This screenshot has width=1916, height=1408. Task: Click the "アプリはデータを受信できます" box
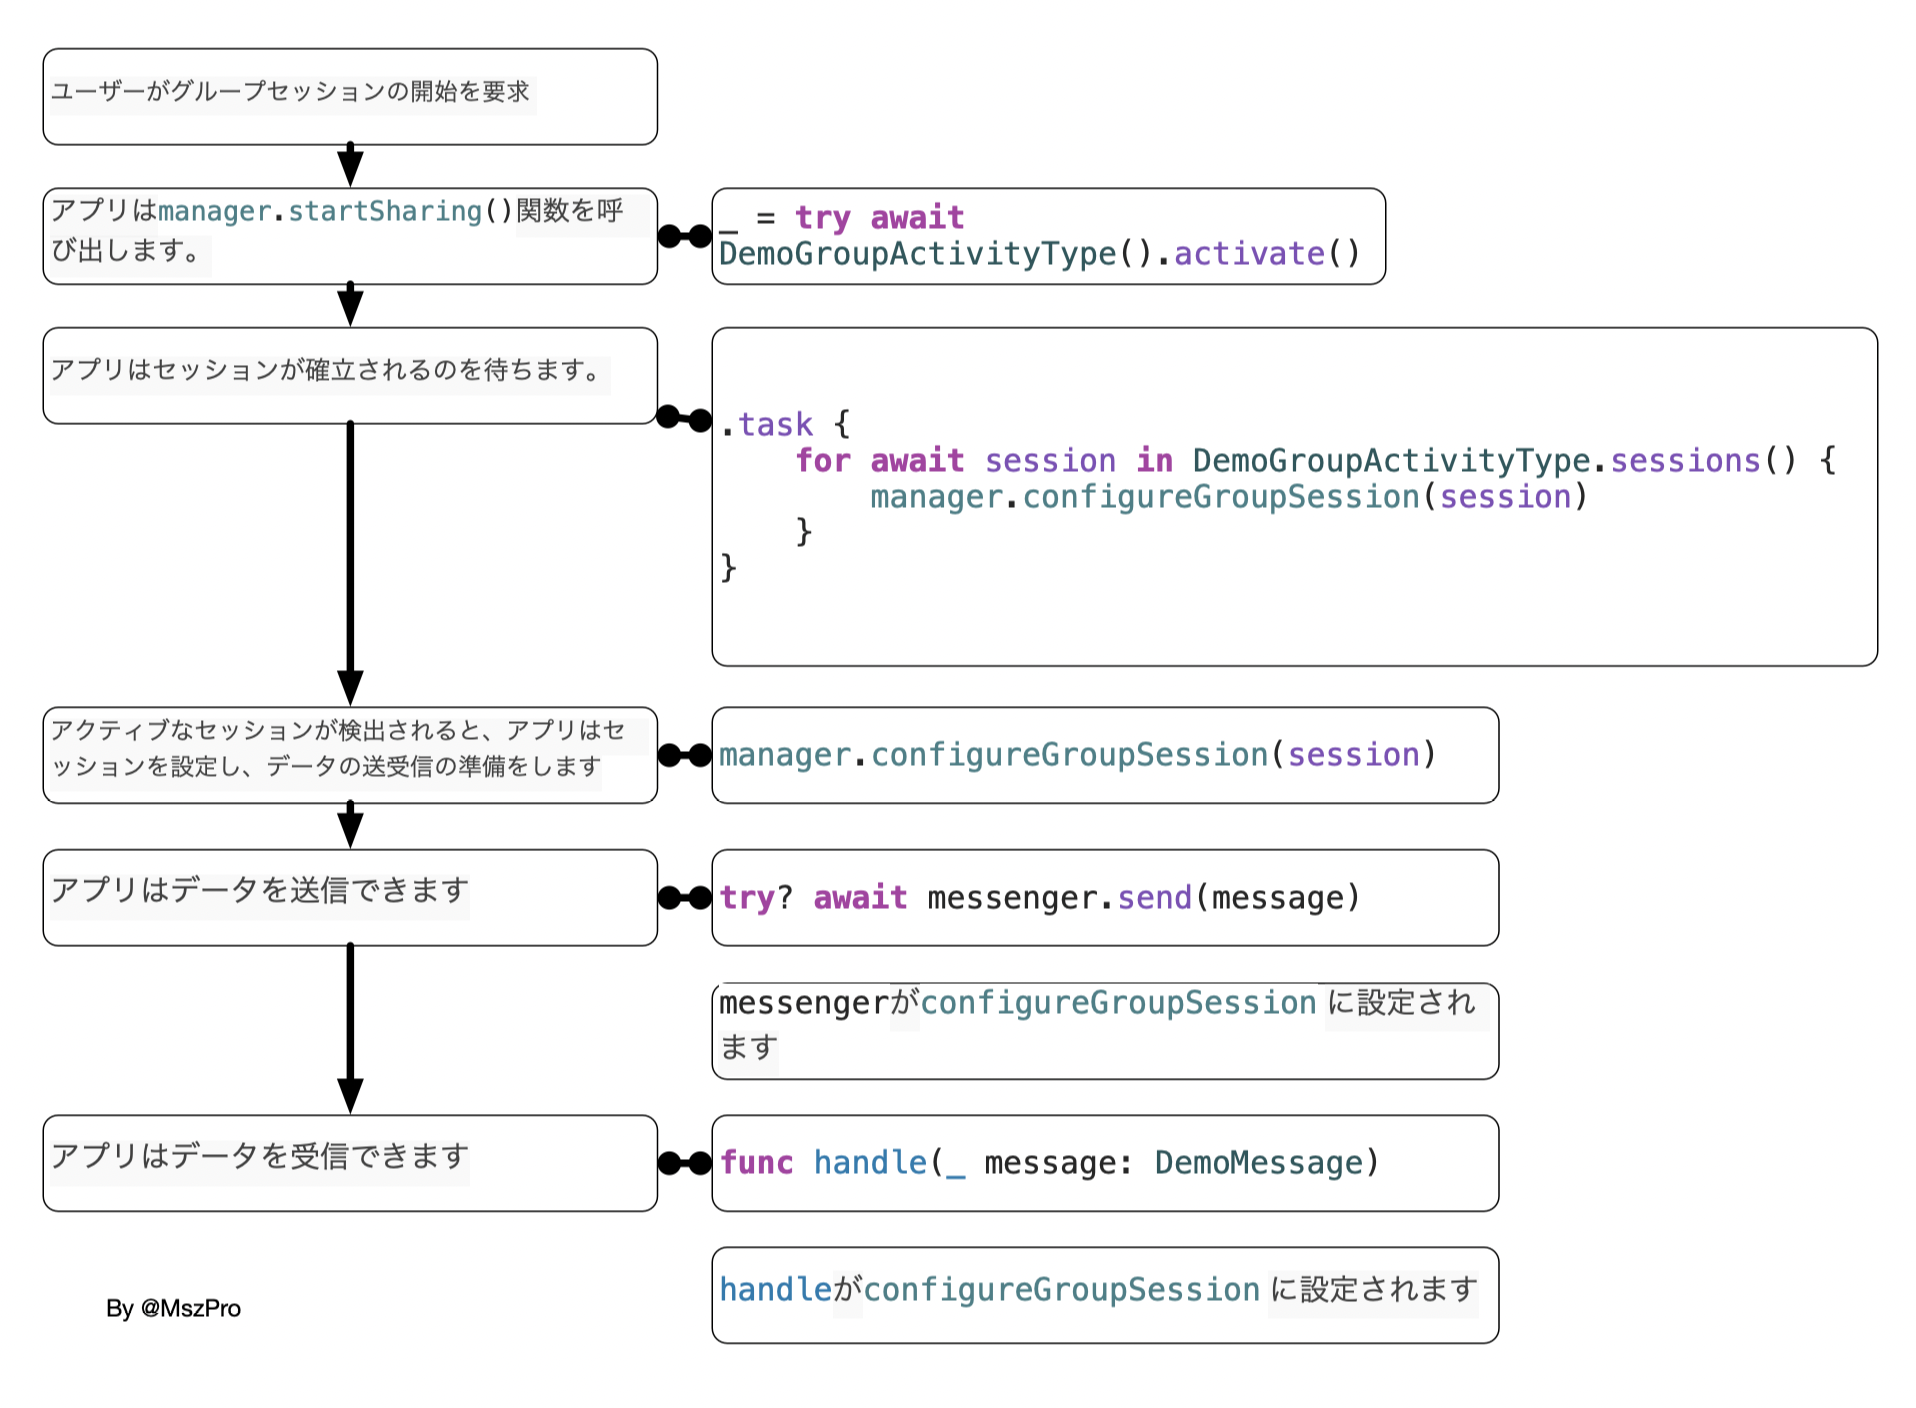point(350,1163)
